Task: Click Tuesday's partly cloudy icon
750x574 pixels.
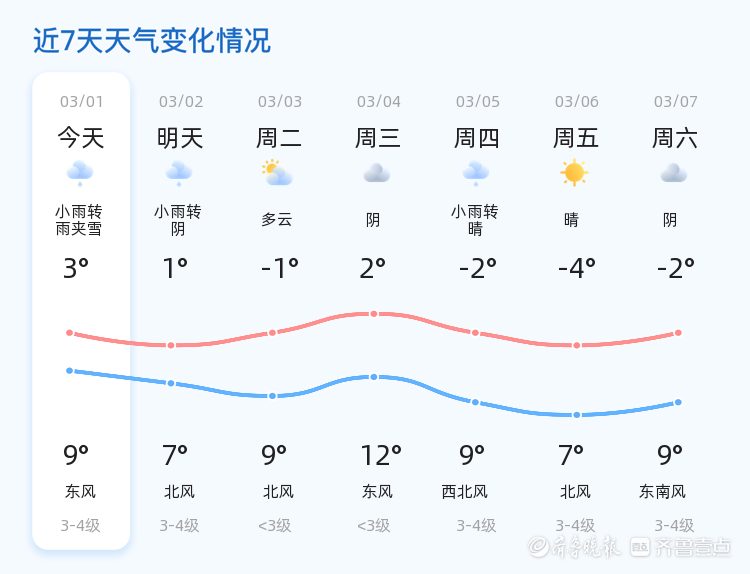Action: (x=277, y=173)
